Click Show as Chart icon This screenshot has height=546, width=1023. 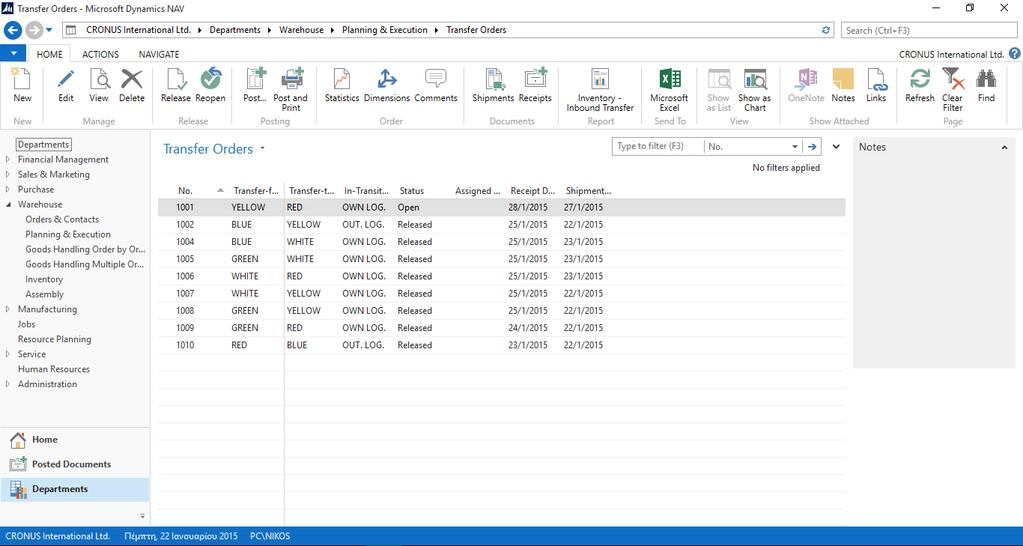click(x=755, y=79)
